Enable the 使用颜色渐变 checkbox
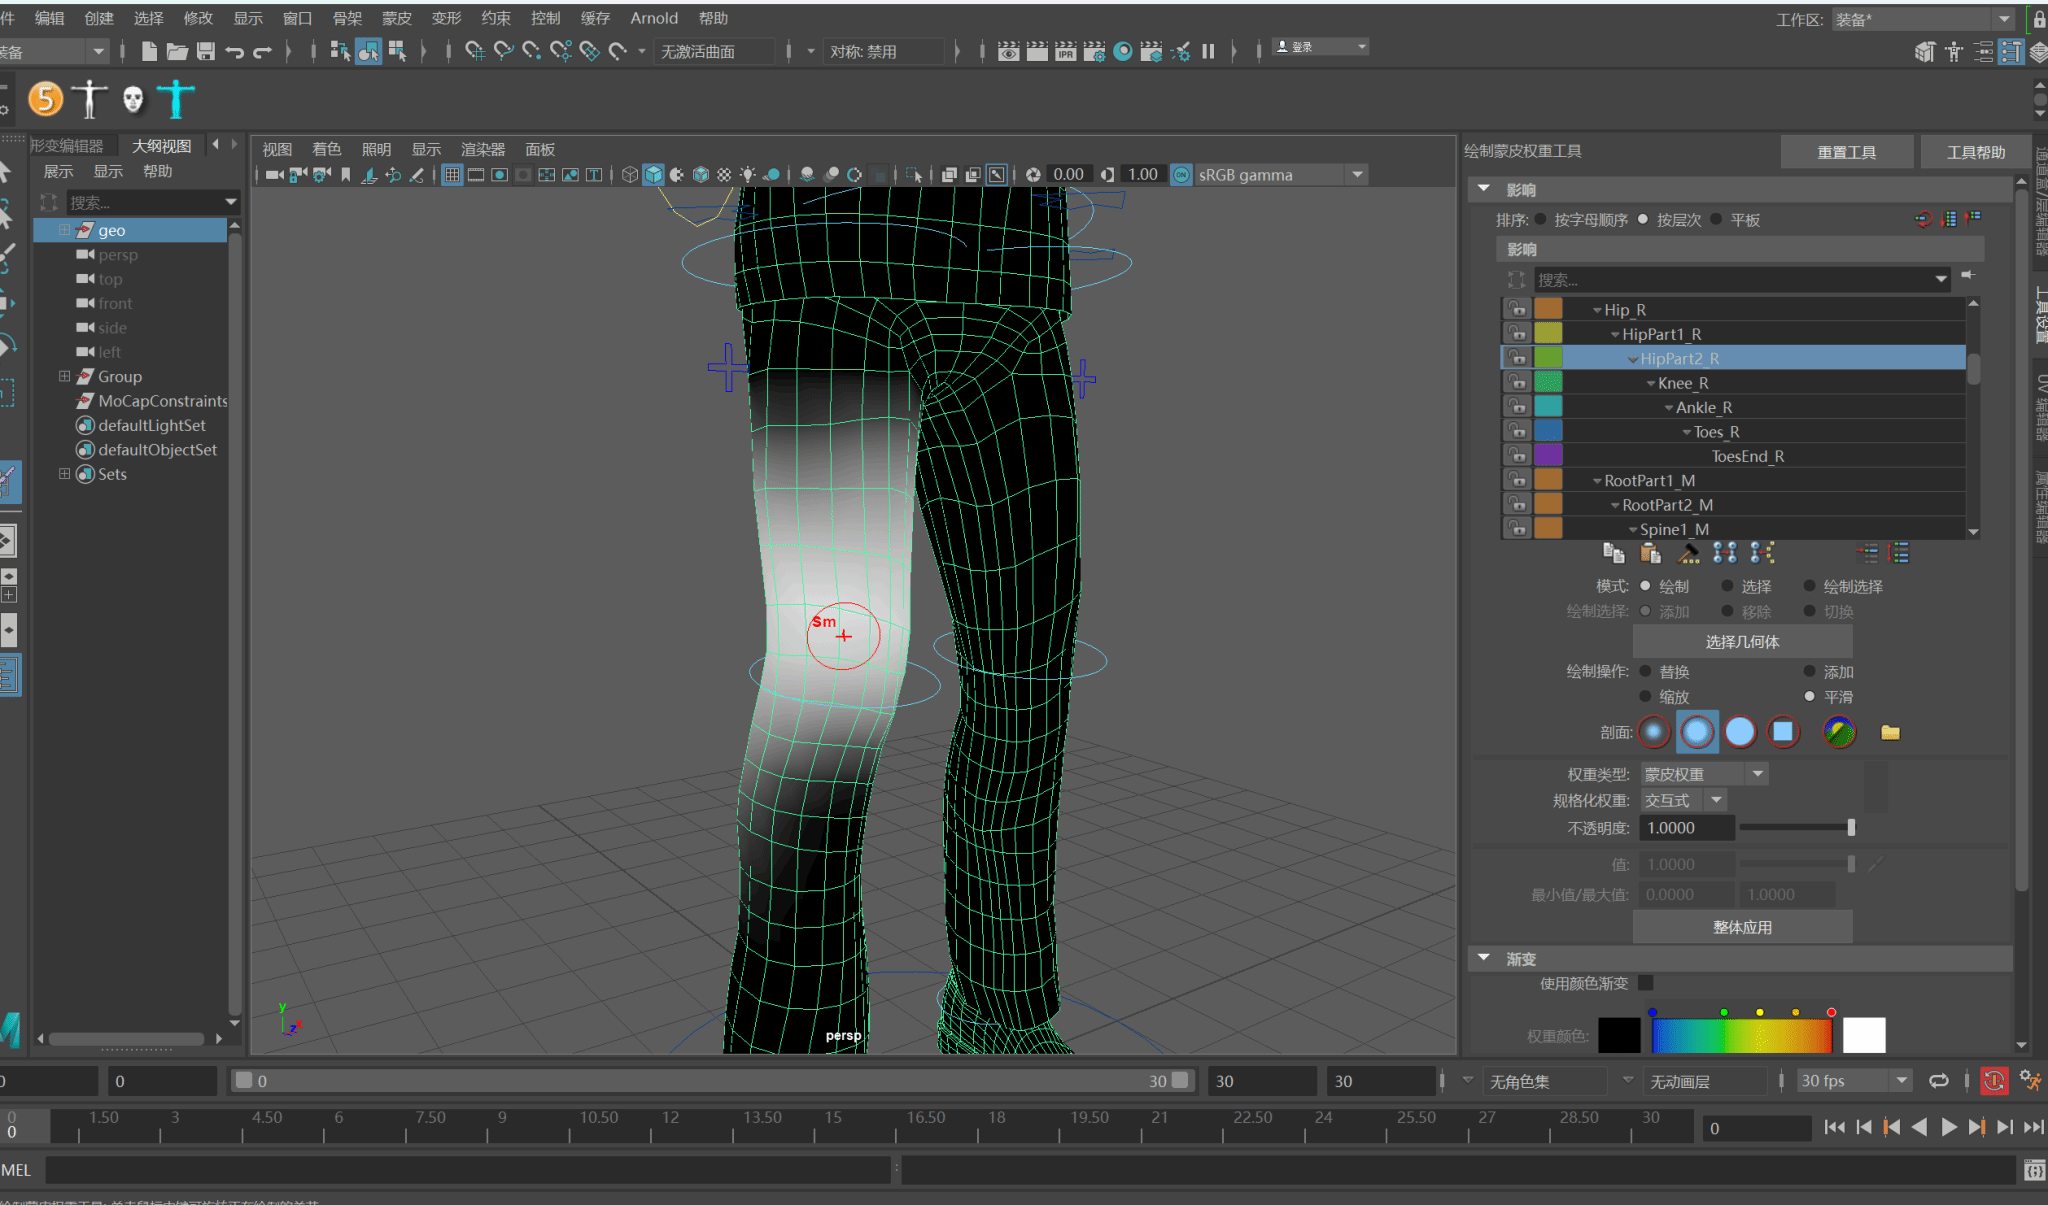2048x1205 pixels. pos(1646,984)
